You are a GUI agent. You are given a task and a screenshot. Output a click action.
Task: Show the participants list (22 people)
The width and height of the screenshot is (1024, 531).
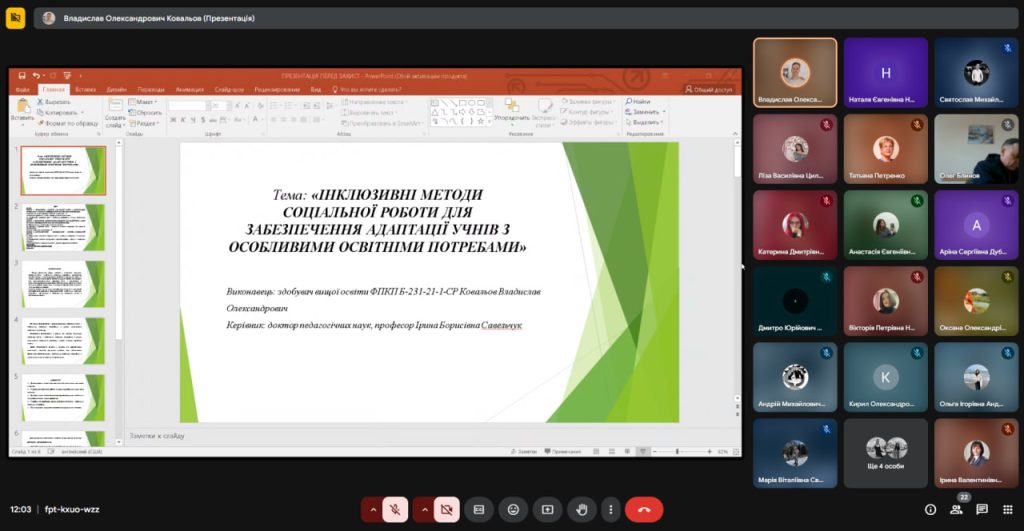957,509
